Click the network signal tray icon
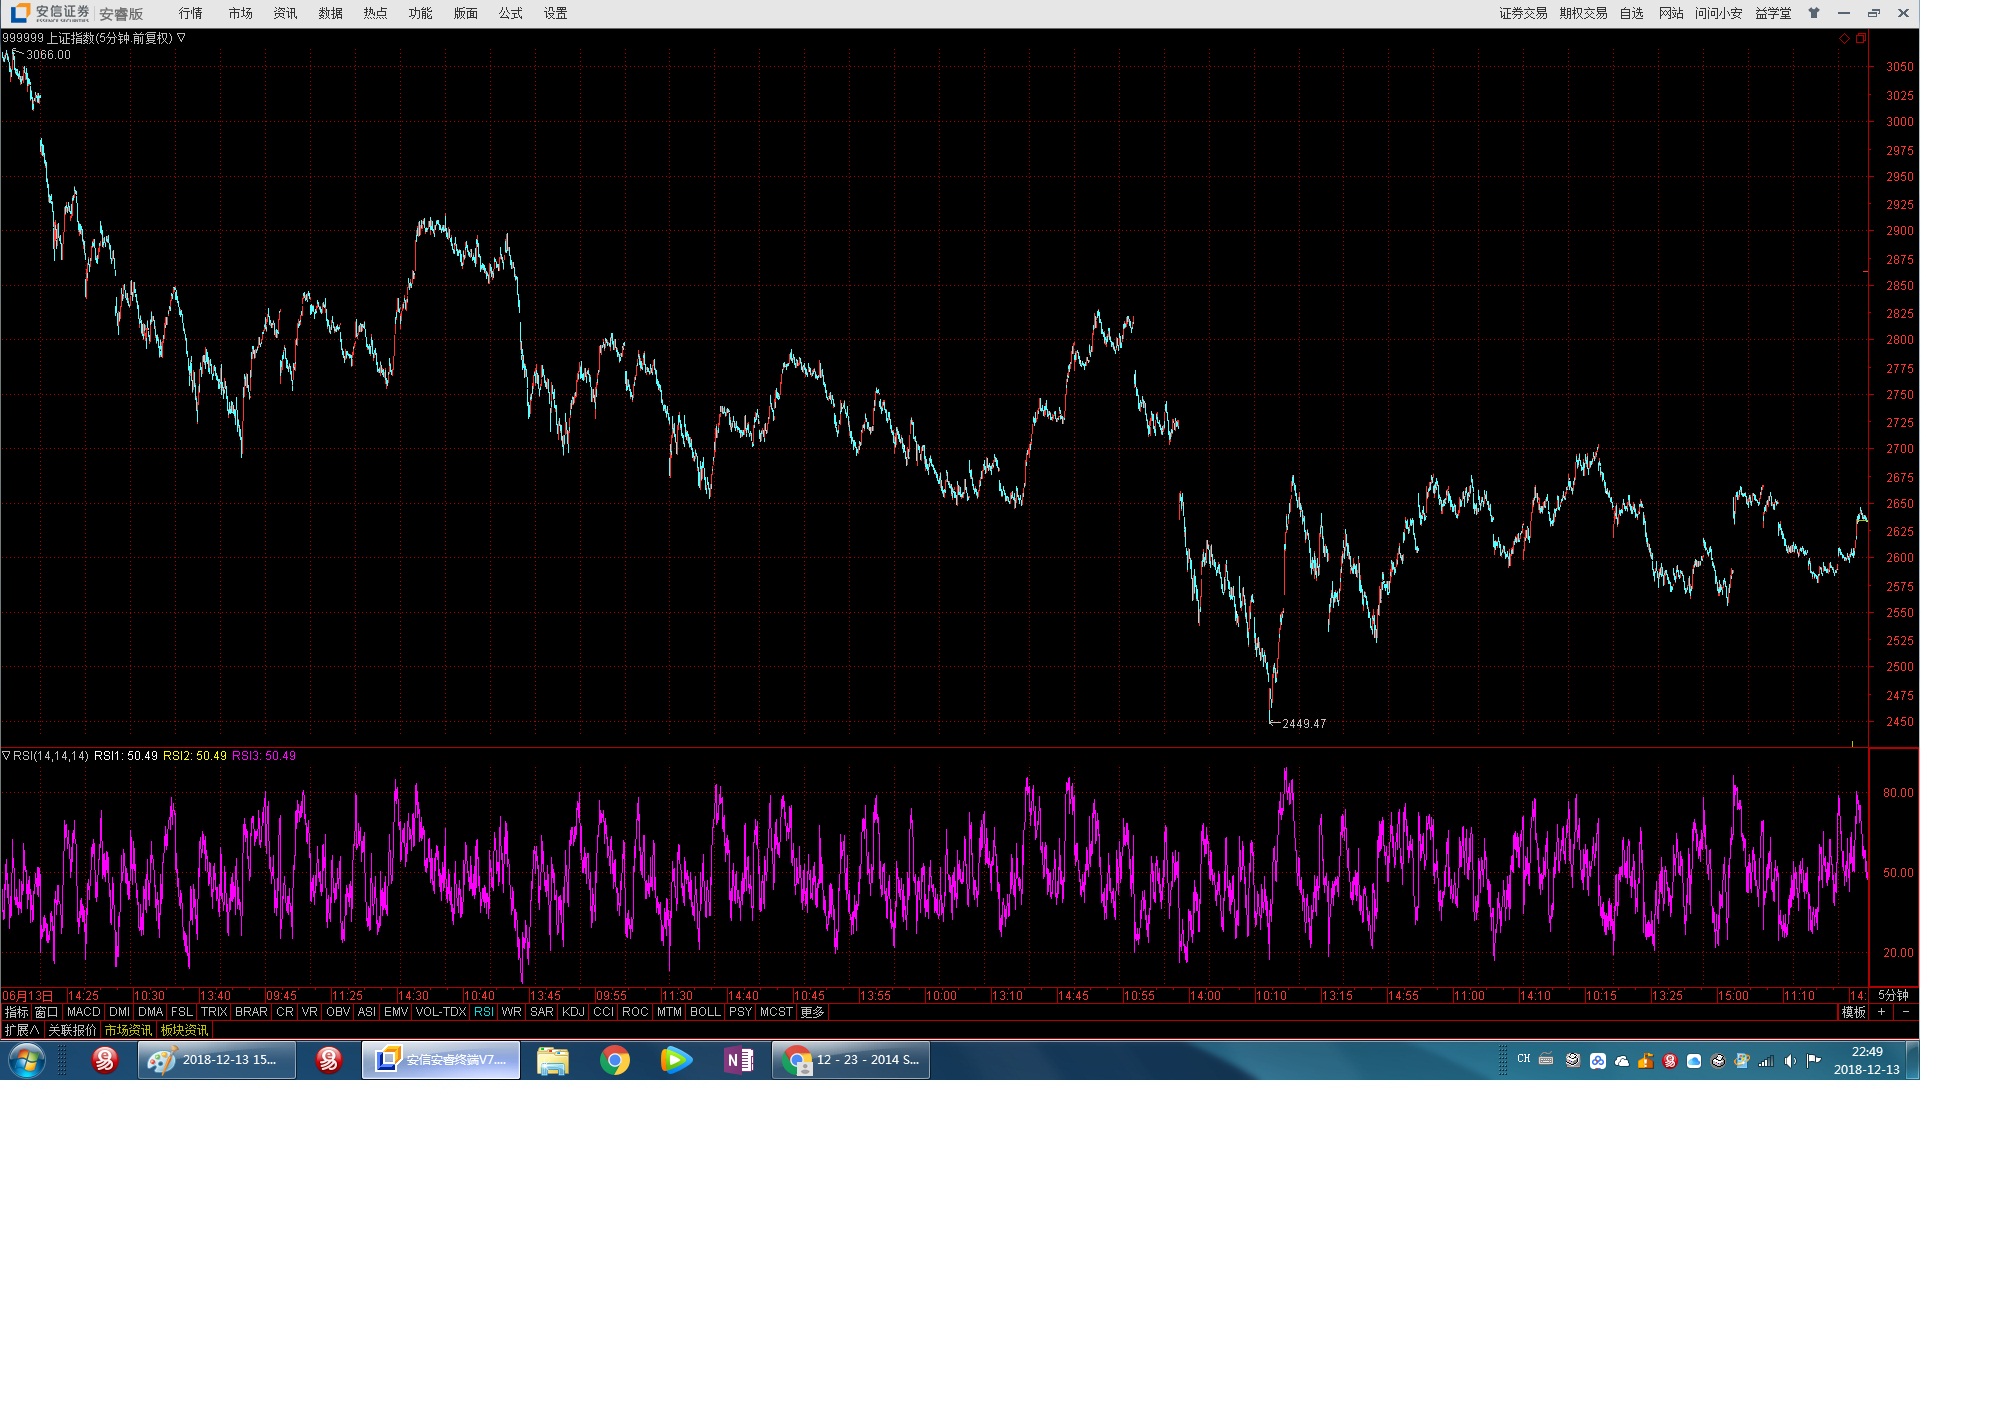Screen dimensions: 2012x1401 pos(1766,1061)
